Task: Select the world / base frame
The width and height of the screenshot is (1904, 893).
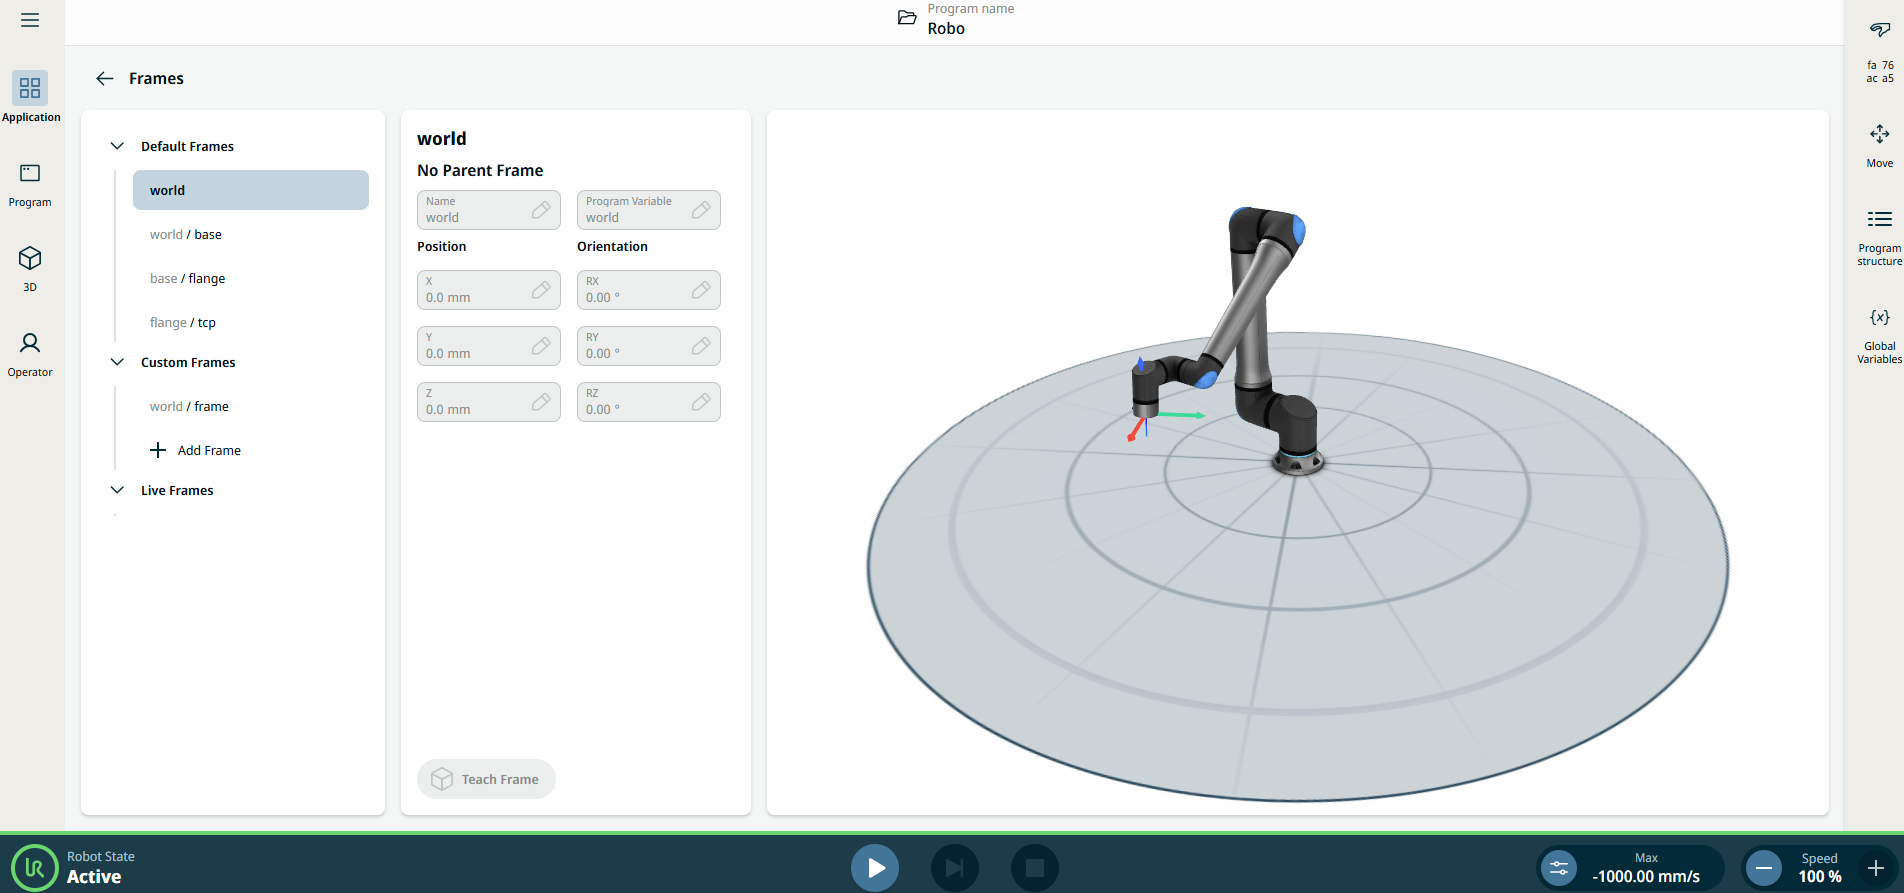Action: [x=186, y=234]
